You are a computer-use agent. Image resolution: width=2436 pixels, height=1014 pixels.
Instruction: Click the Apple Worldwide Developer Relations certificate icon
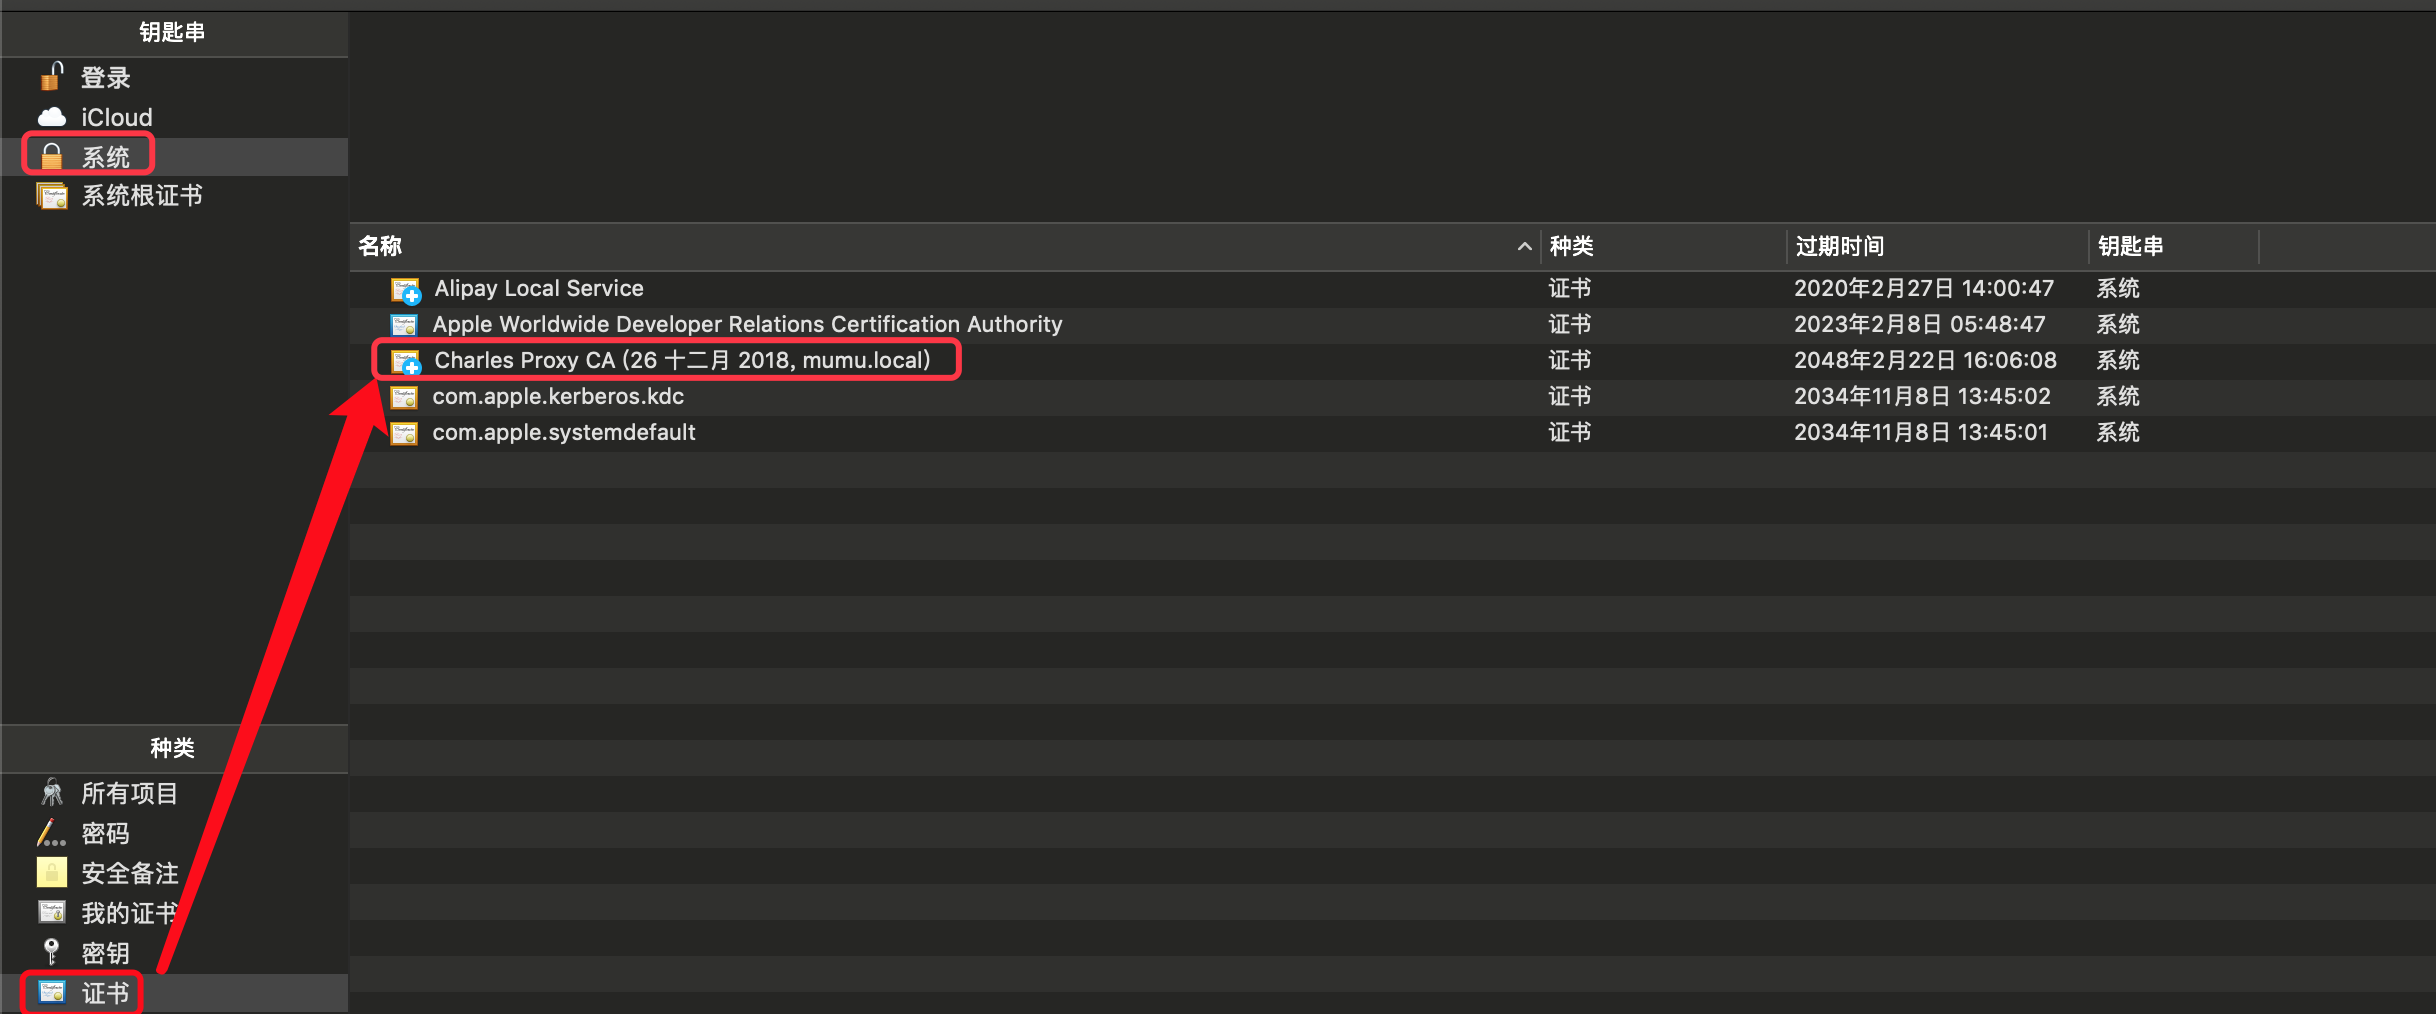(x=404, y=324)
